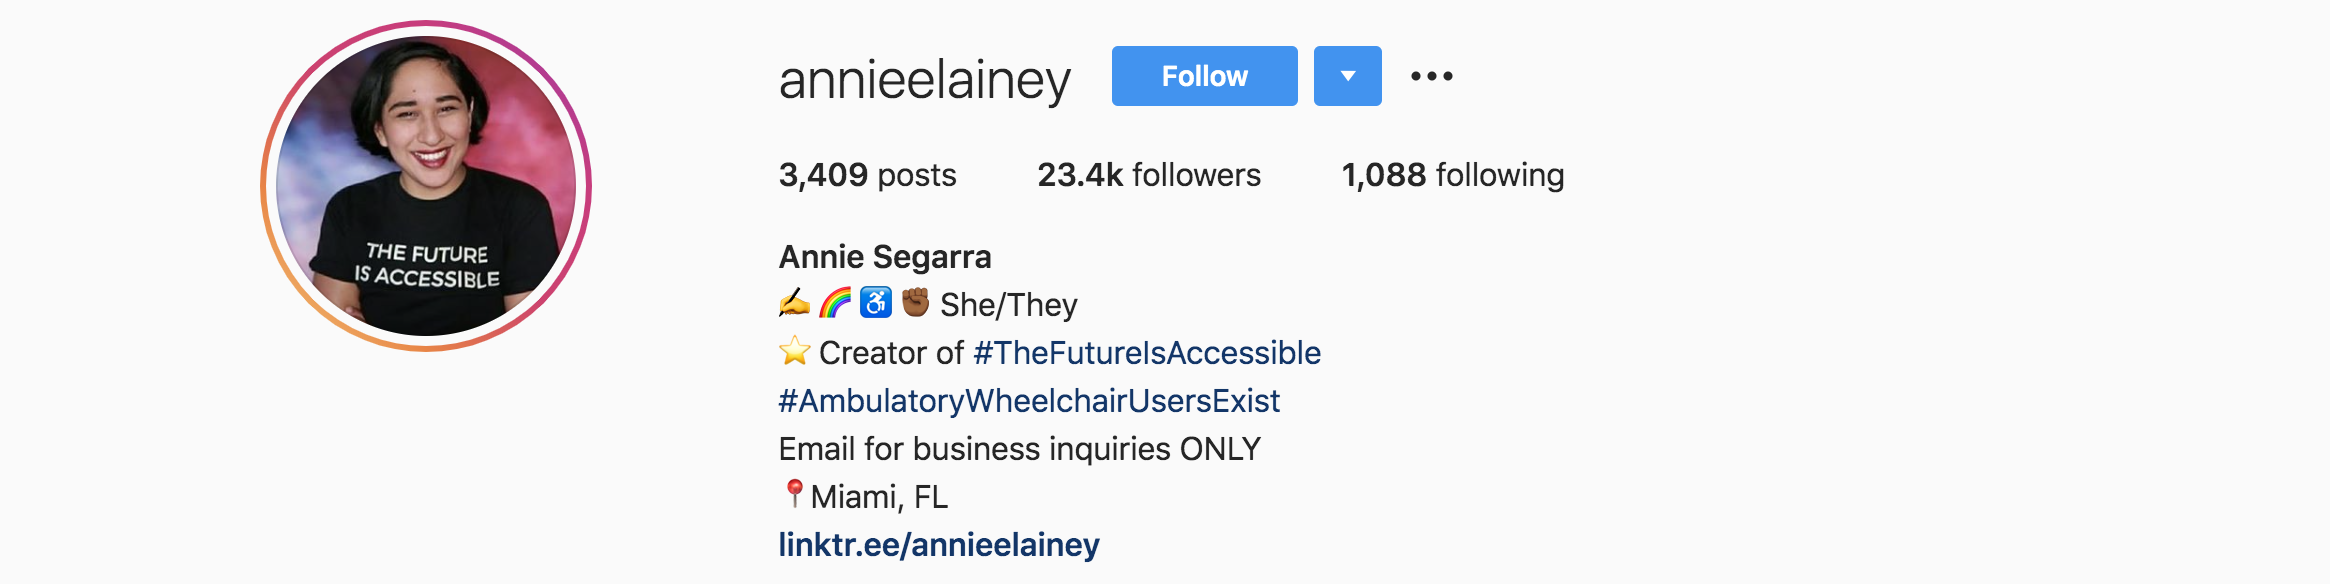The width and height of the screenshot is (2330, 584).
Task: Click the red pushpin emoji near Miami
Action: (794, 494)
